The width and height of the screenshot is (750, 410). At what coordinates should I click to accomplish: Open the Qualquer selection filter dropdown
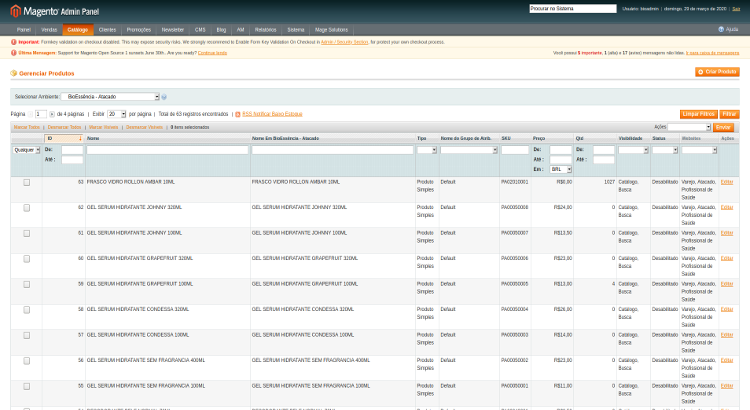(x=26, y=150)
